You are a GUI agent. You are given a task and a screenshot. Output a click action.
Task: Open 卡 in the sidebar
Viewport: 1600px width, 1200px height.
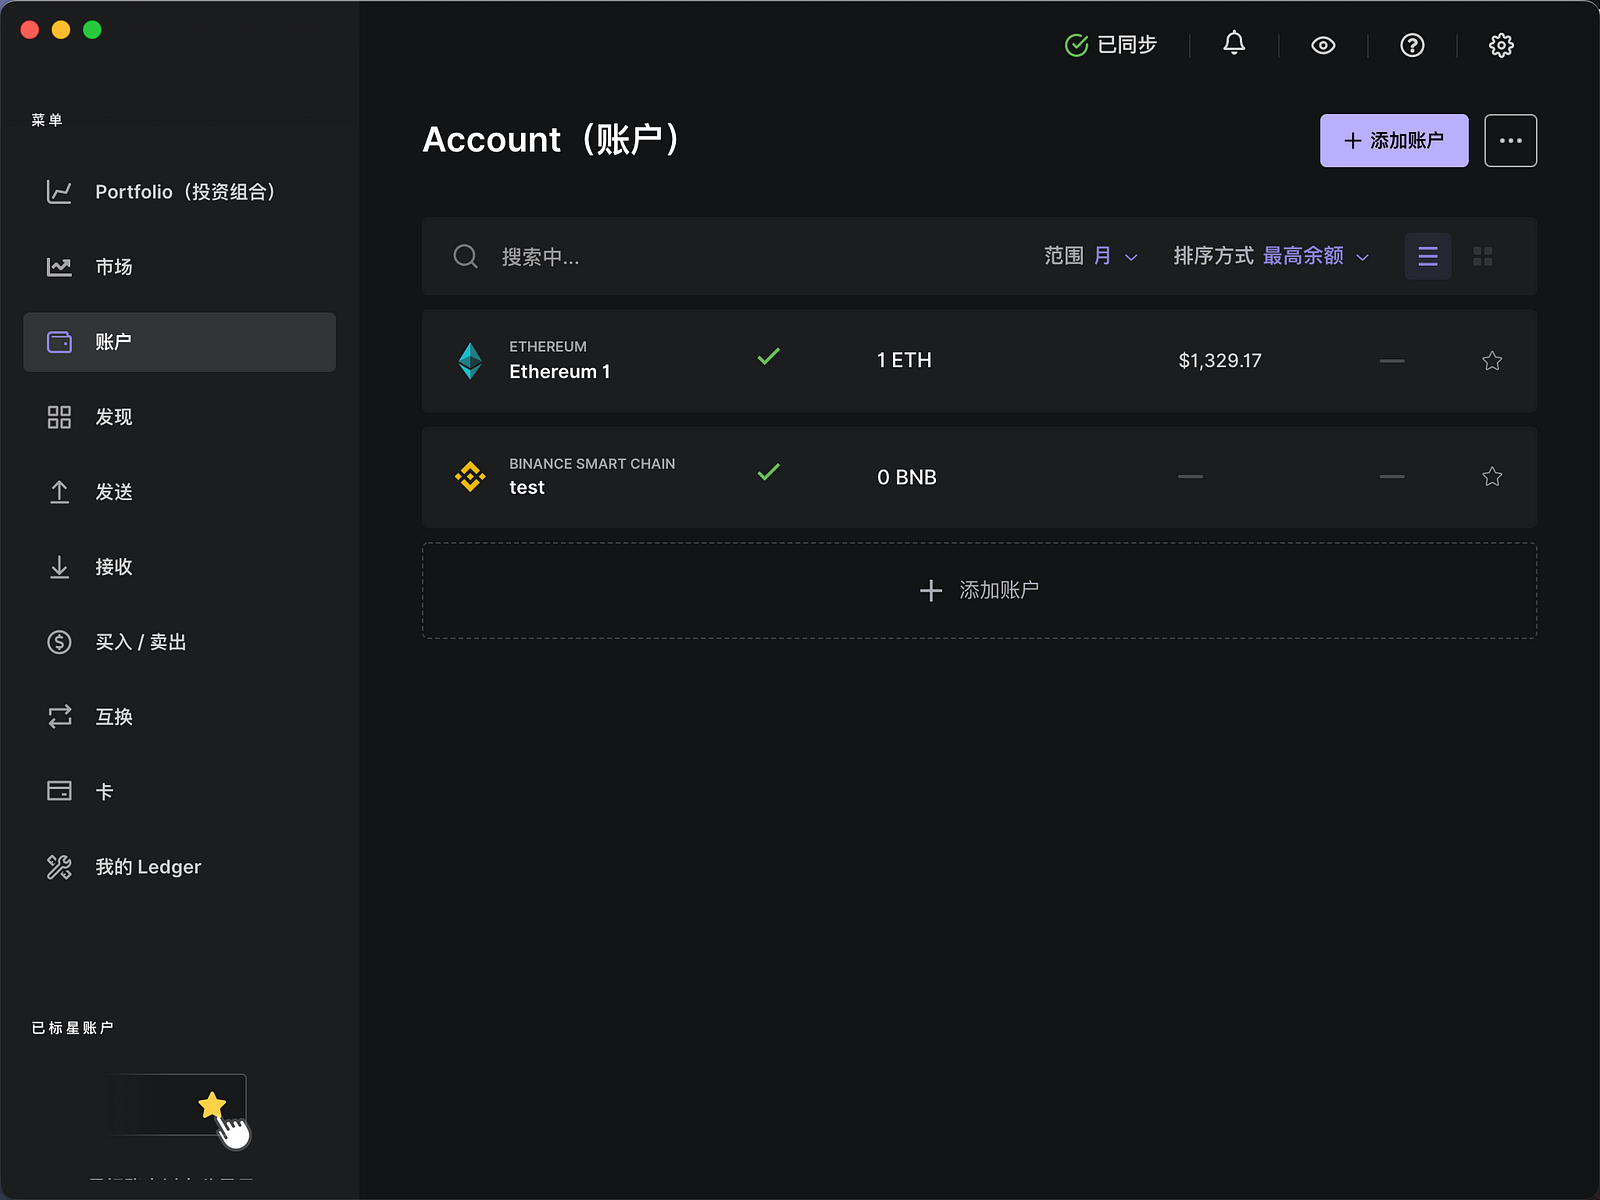(x=179, y=792)
